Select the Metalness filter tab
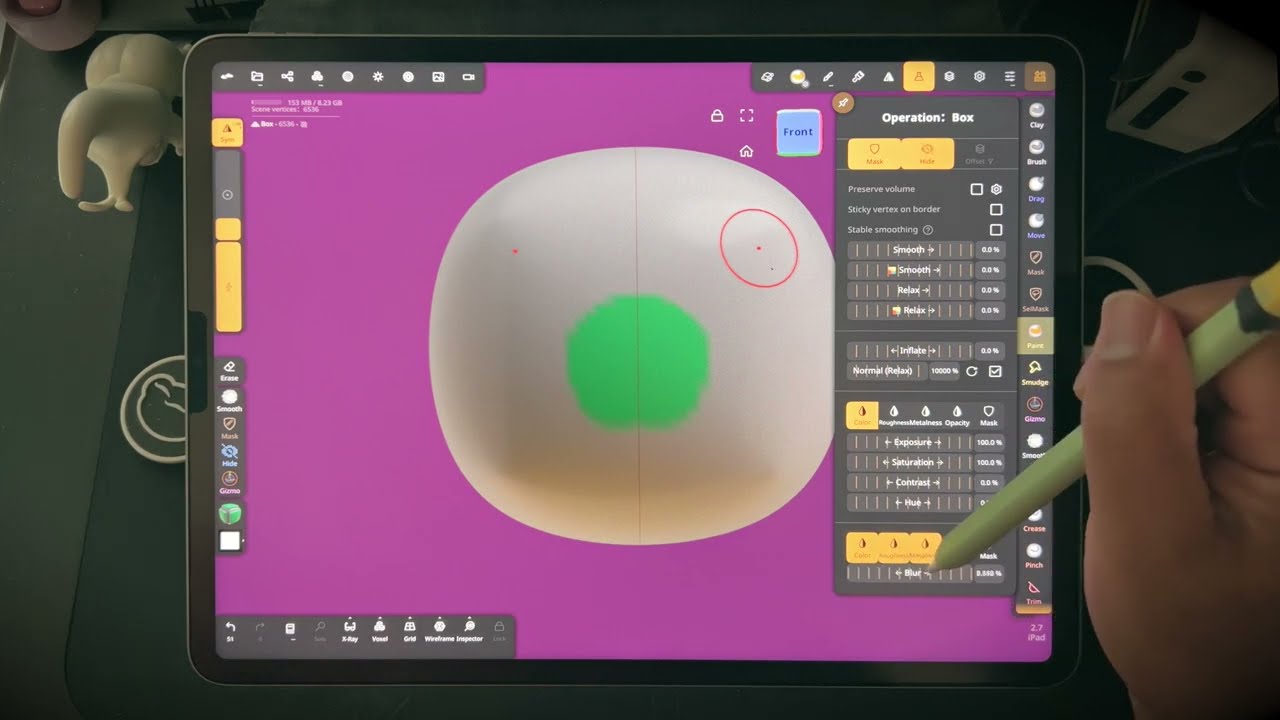1280x720 pixels. [x=926, y=415]
